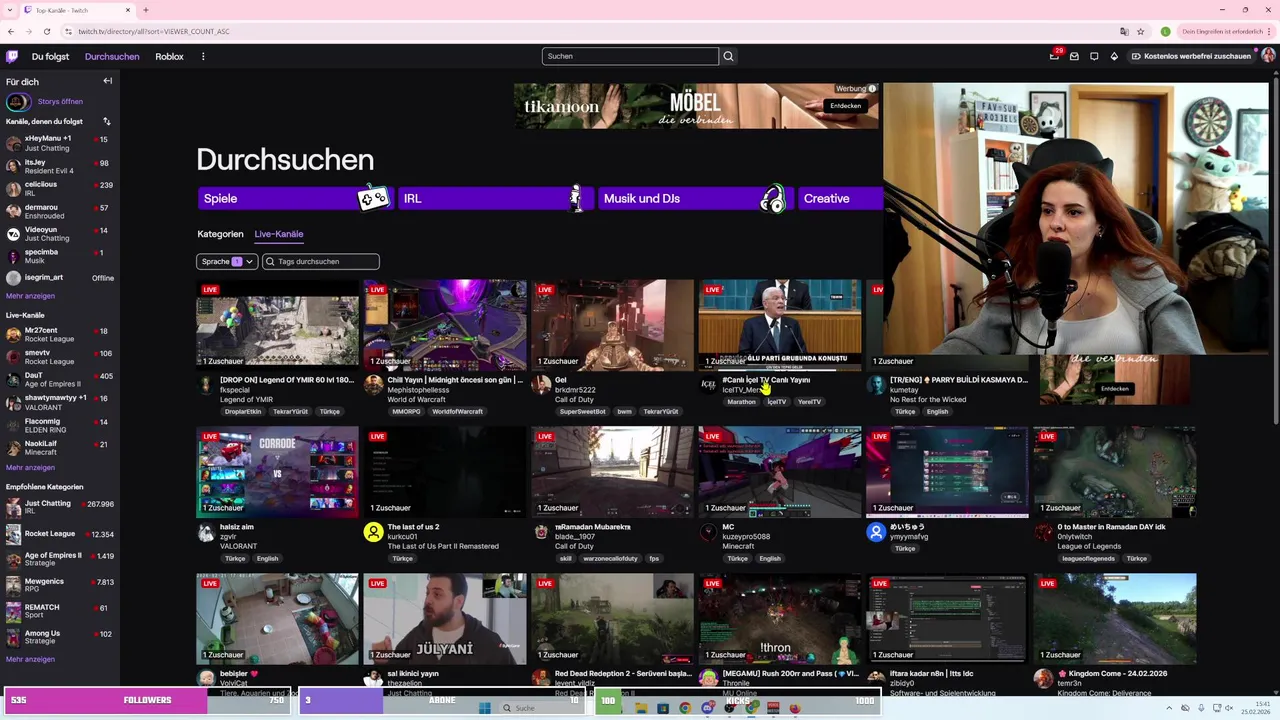Screen dimensions: 1280x720
Task: Click the ad info icon beside Werbung
Action: [x=872, y=89]
